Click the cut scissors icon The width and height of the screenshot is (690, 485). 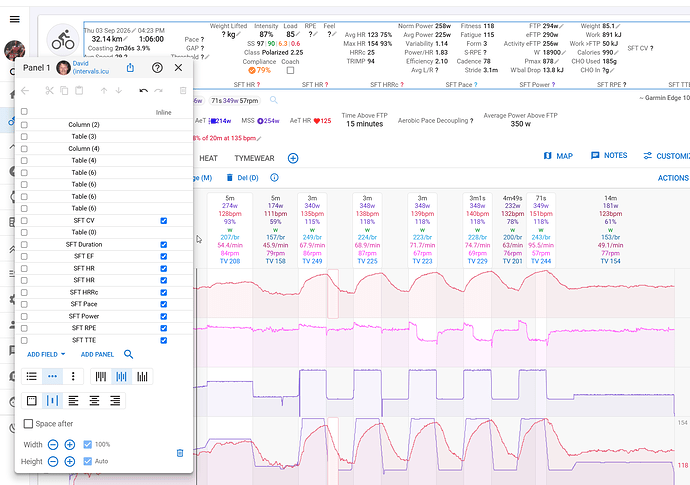pyautogui.click(x=49, y=91)
